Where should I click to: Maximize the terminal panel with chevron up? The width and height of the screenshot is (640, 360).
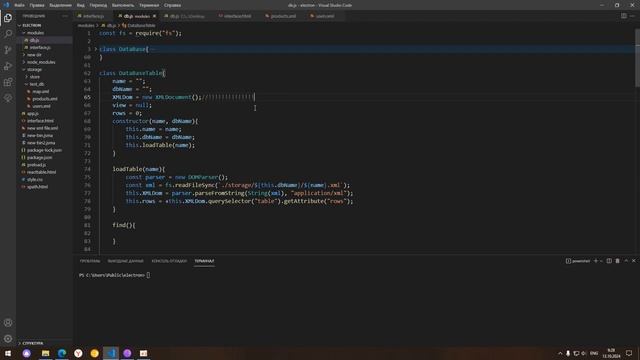coord(626,261)
